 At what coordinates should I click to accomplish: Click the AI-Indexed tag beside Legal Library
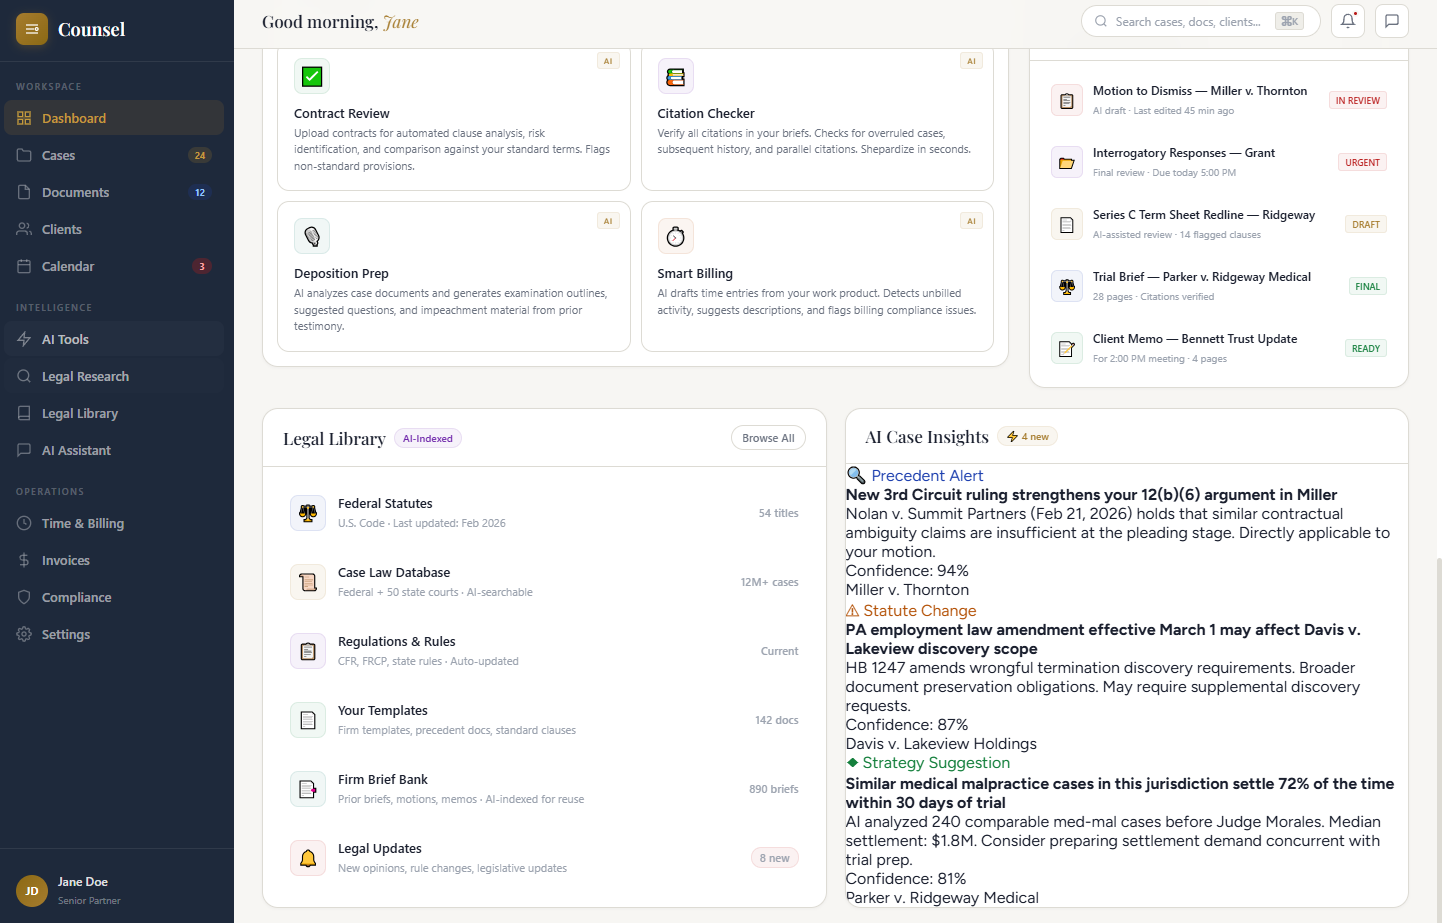[428, 438]
